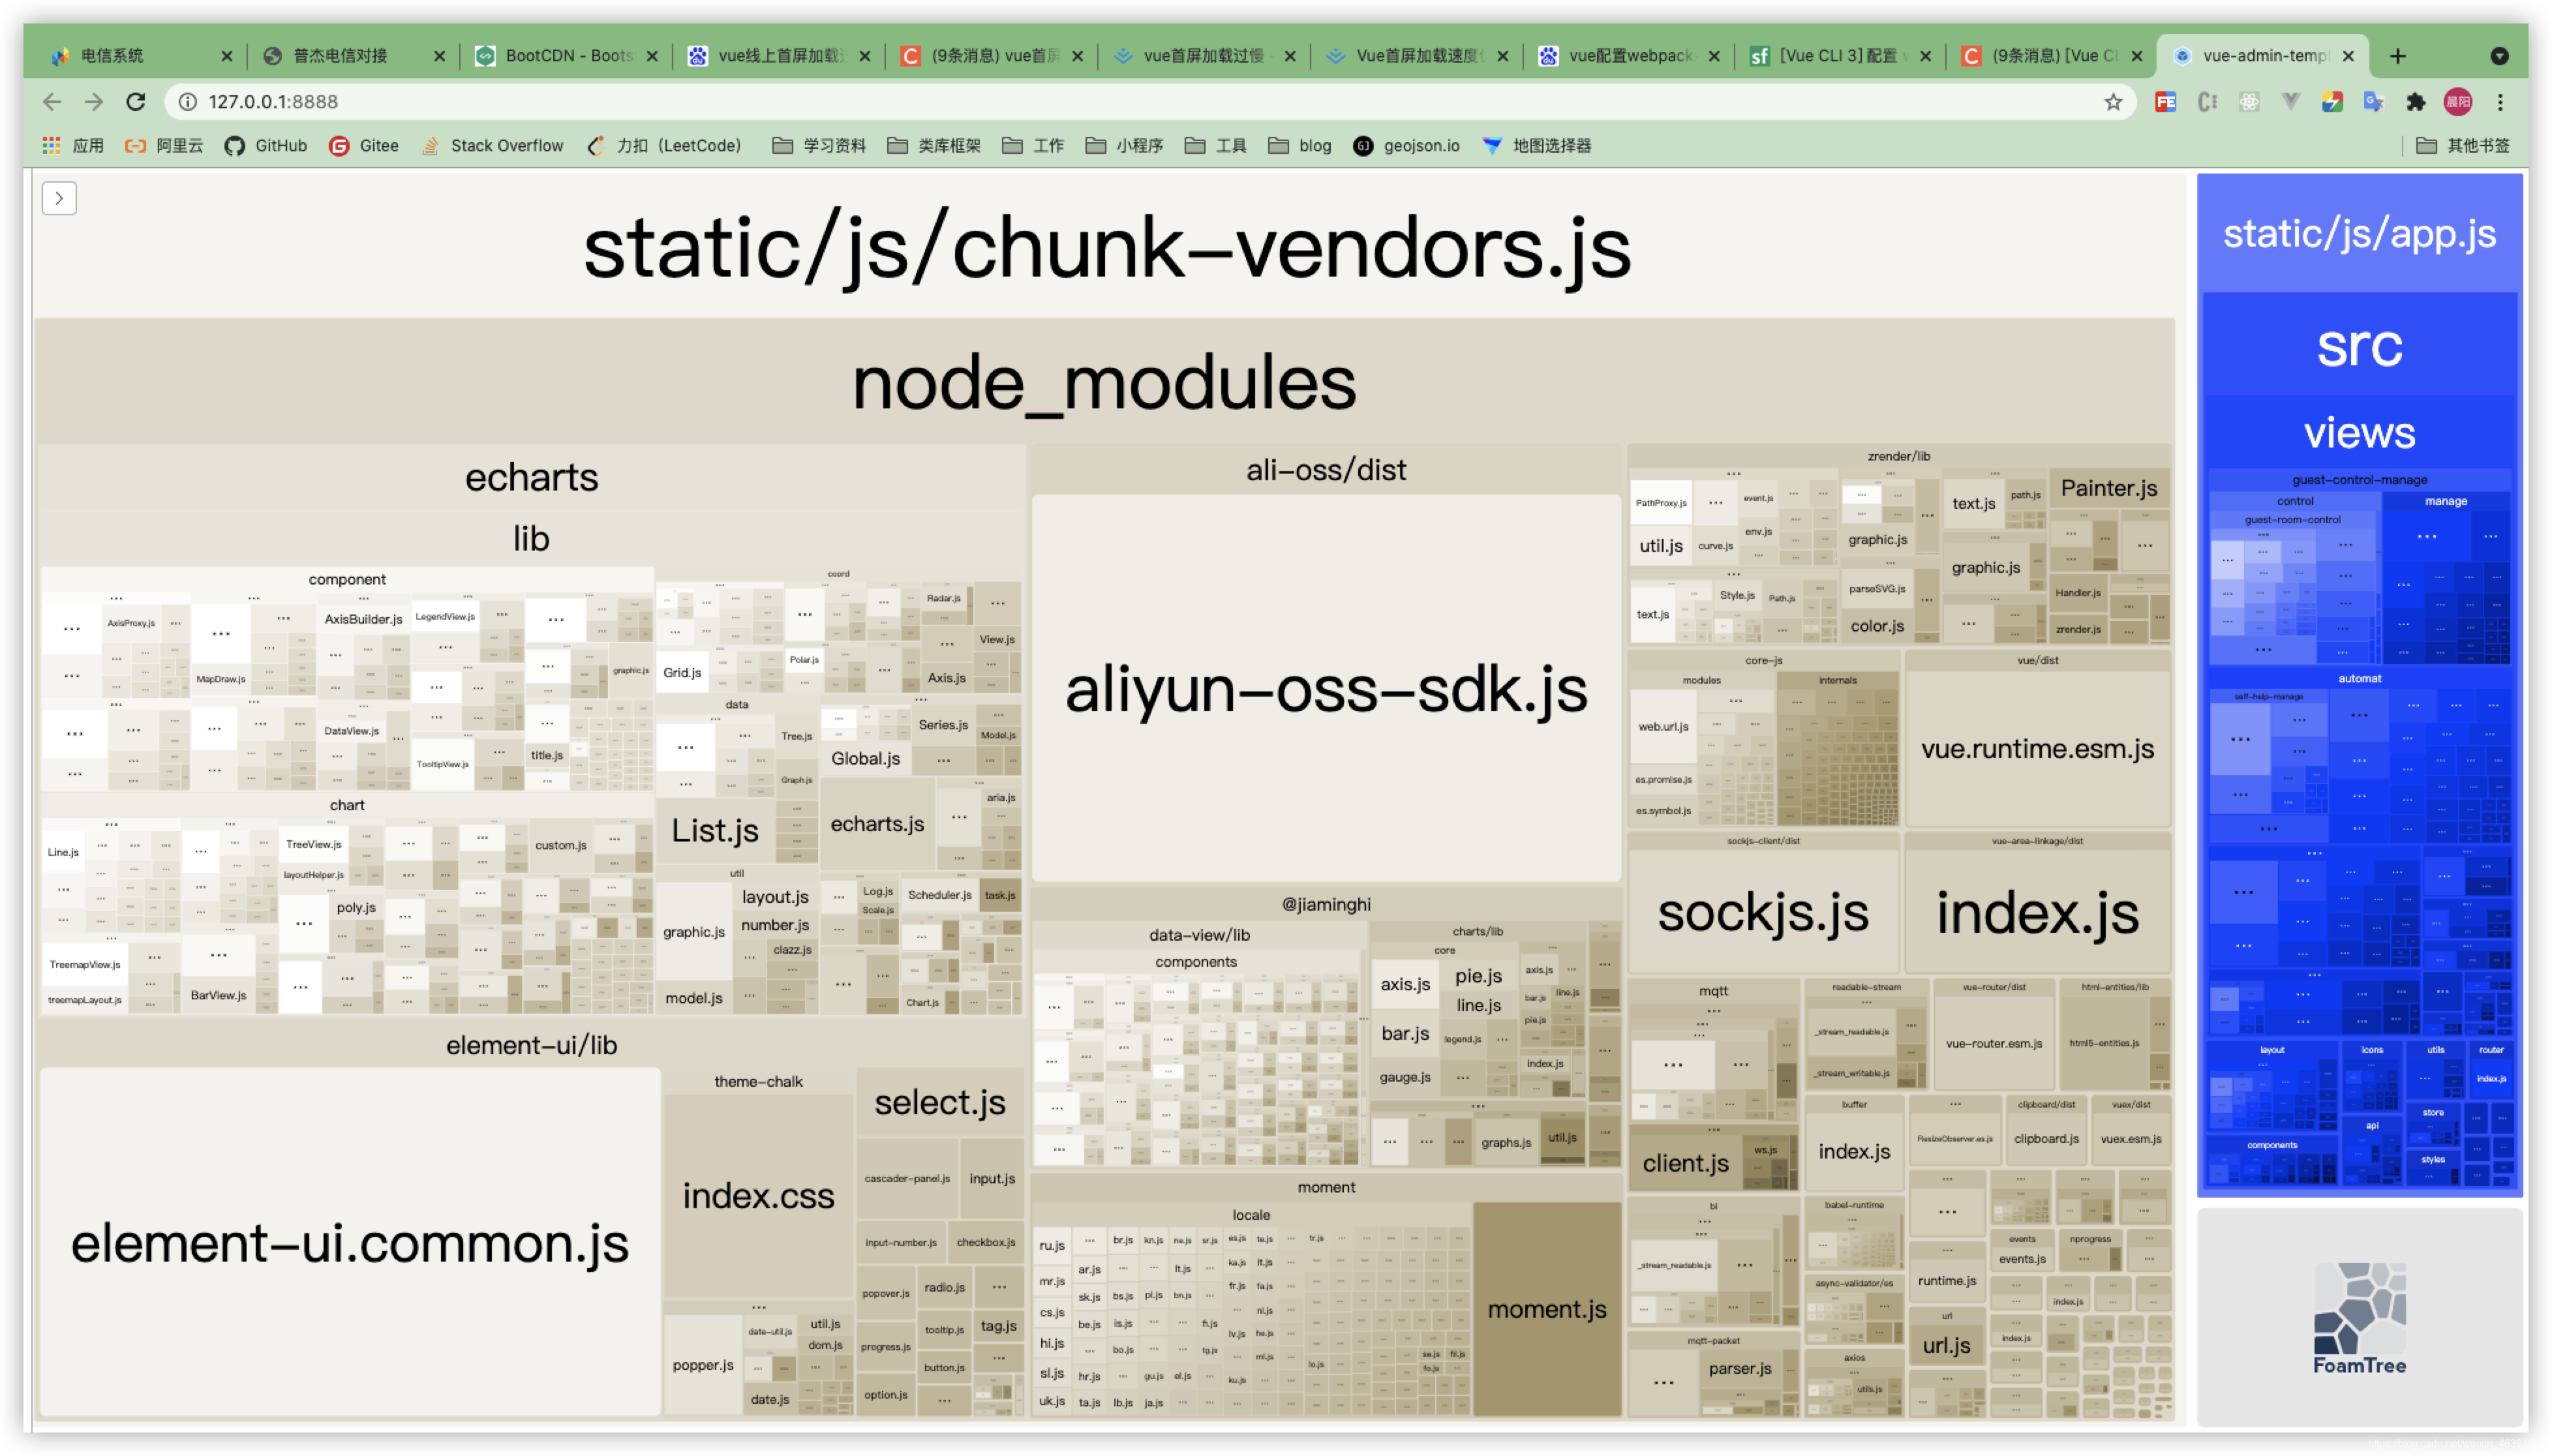The height and width of the screenshot is (1456, 2552).
Task: Click the static/js/chunk-vendors.js title
Action: (x=1107, y=248)
